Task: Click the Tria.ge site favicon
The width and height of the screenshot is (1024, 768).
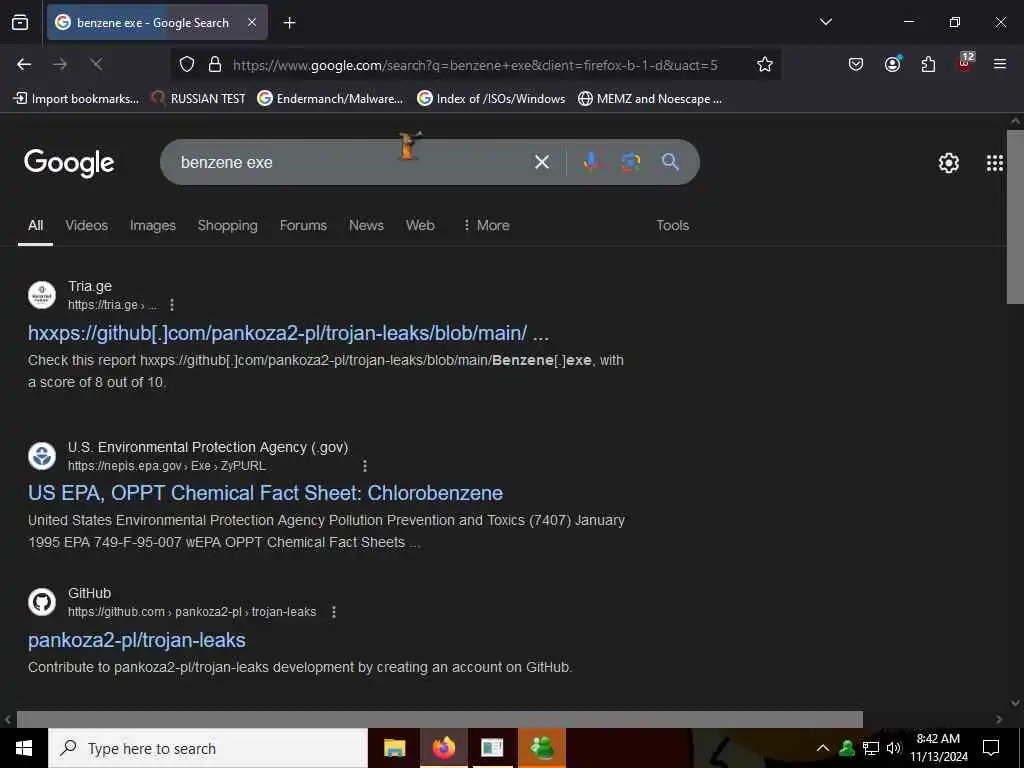Action: (42, 295)
